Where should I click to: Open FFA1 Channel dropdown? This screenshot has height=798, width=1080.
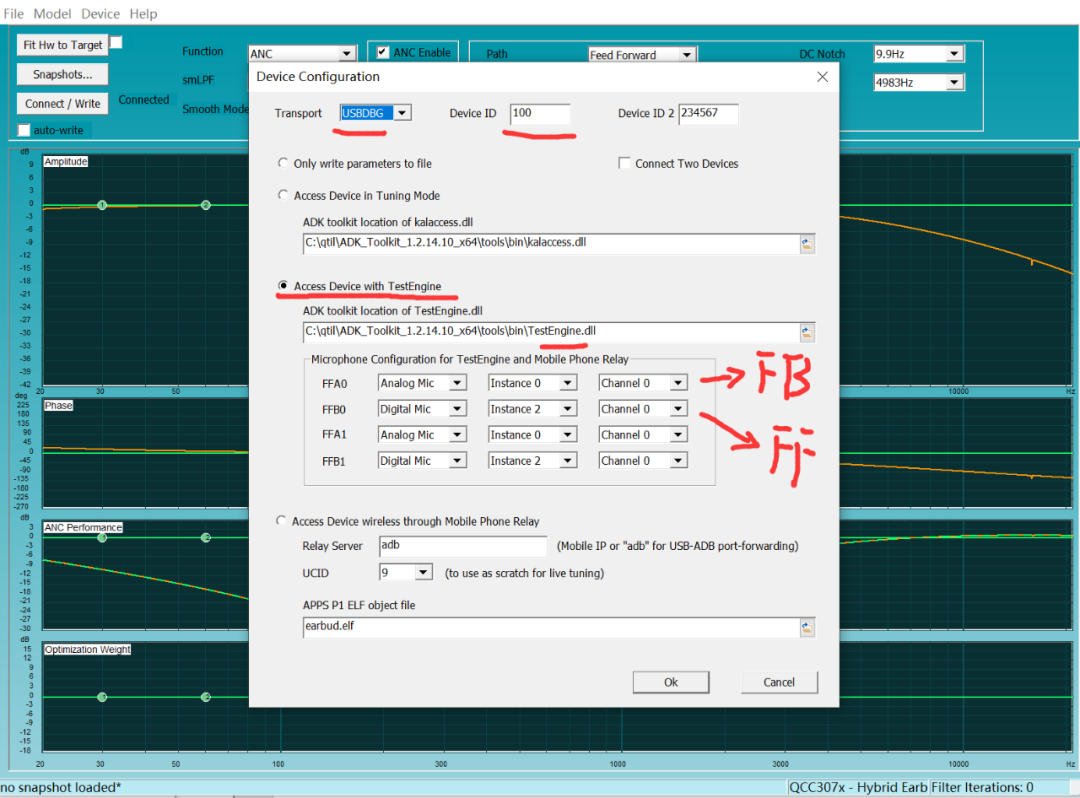pyautogui.click(x=678, y=434)
